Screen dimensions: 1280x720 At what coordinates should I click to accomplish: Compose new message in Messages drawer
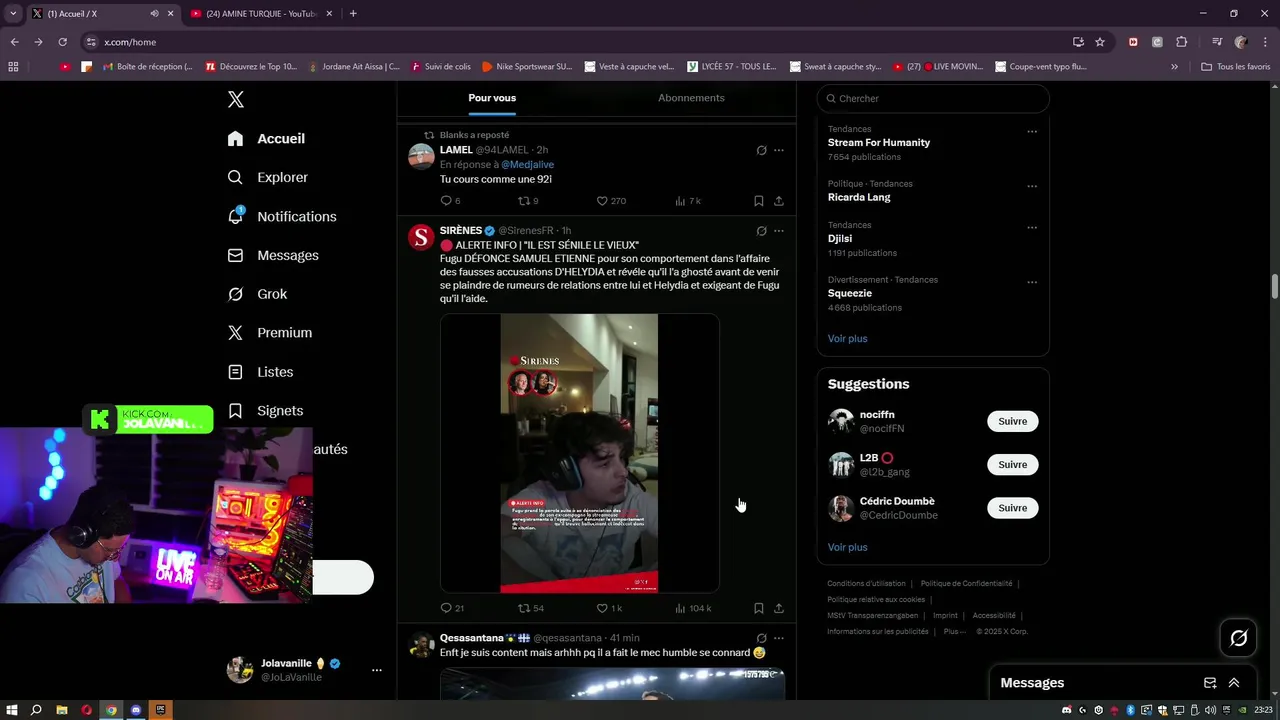coord(1210,683)
